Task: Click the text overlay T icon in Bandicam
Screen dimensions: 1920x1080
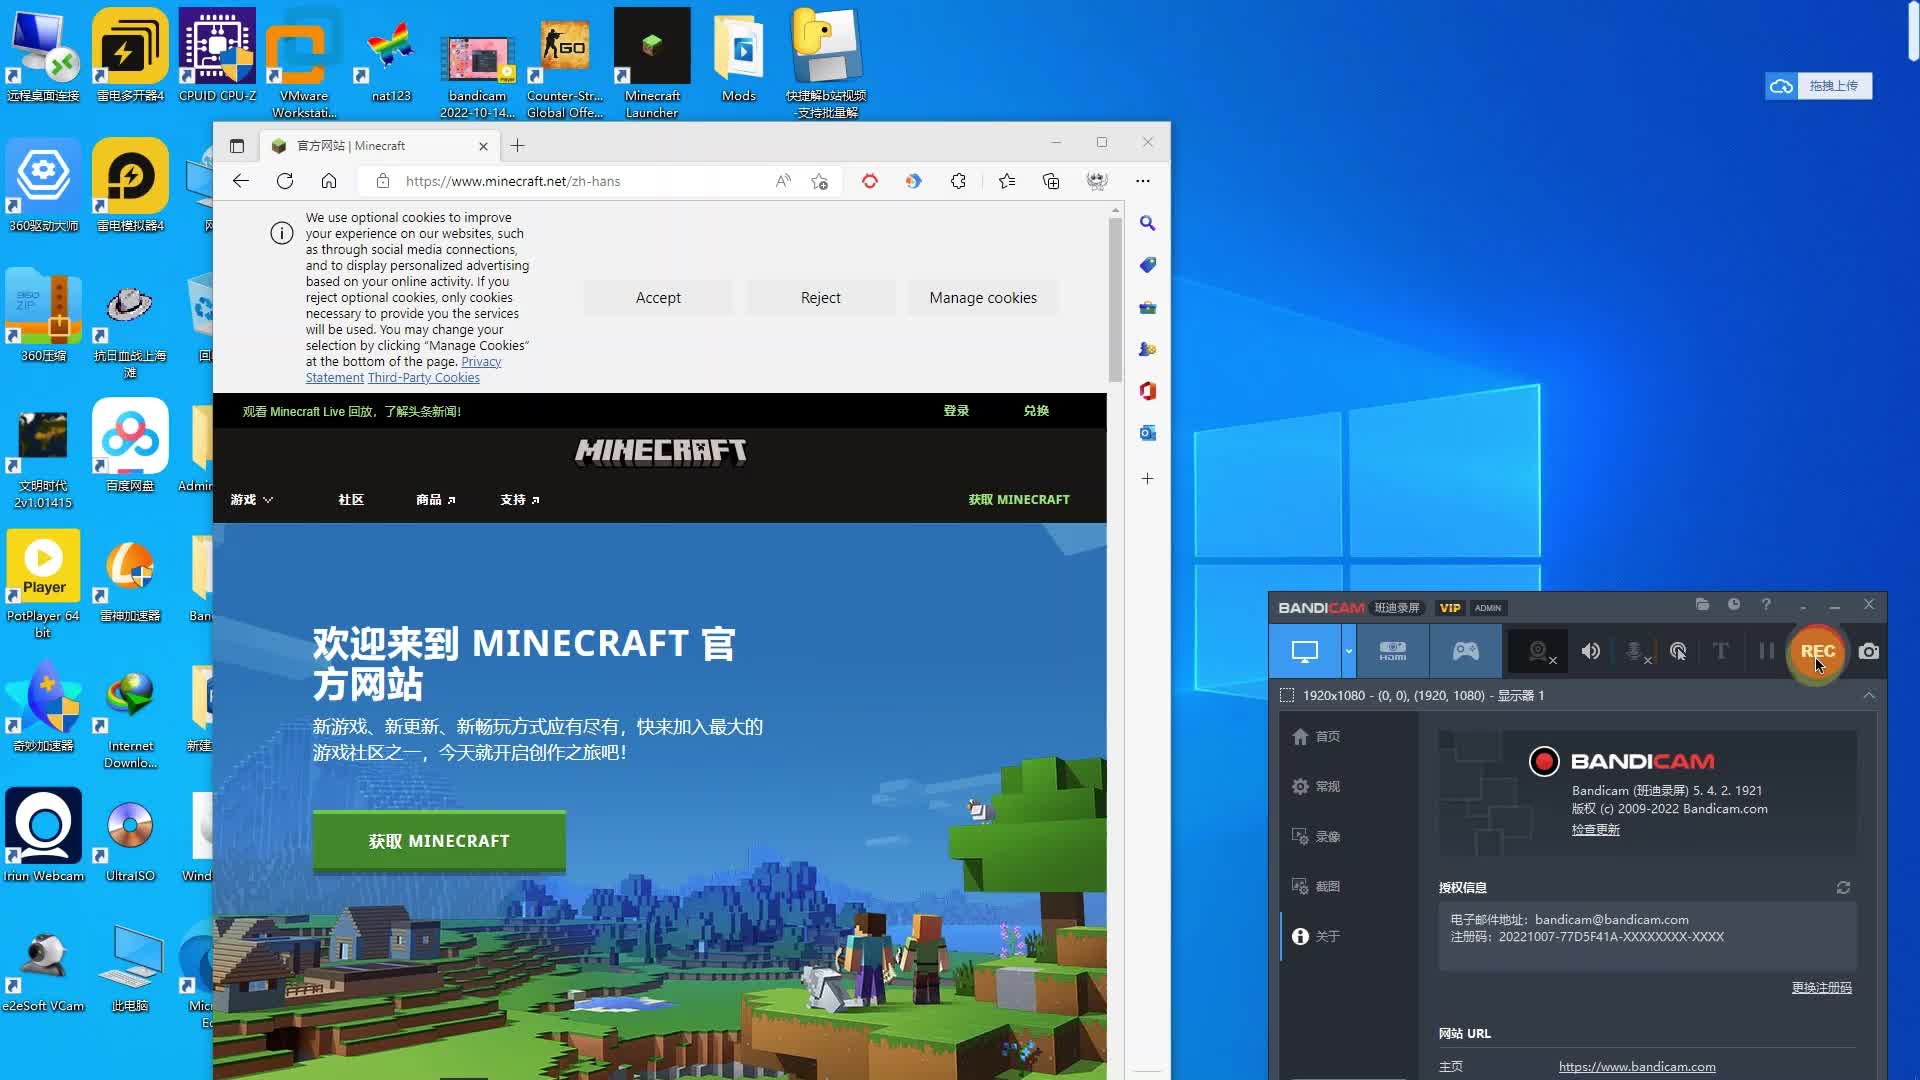Action: 1720,652
